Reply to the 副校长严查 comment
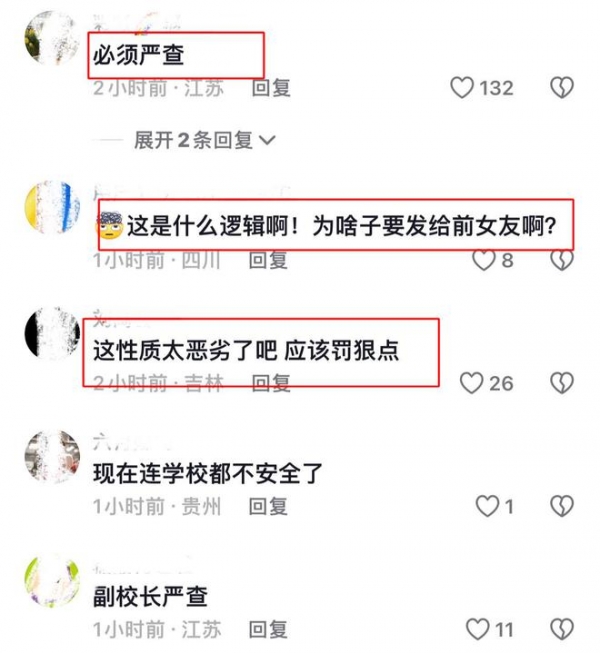 [x=268, y=629]
